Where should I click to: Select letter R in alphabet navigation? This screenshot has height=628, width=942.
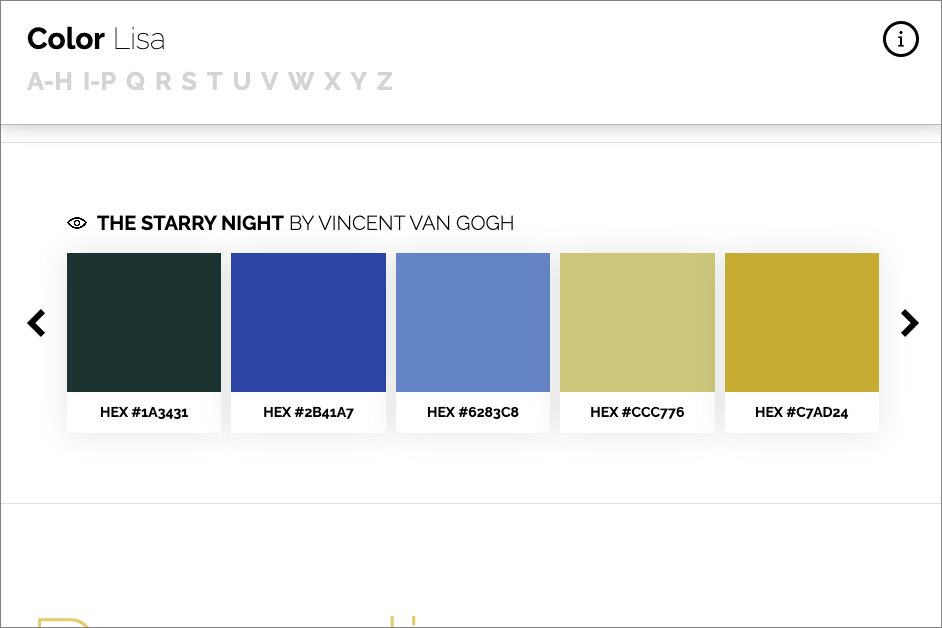click(163, 82)
